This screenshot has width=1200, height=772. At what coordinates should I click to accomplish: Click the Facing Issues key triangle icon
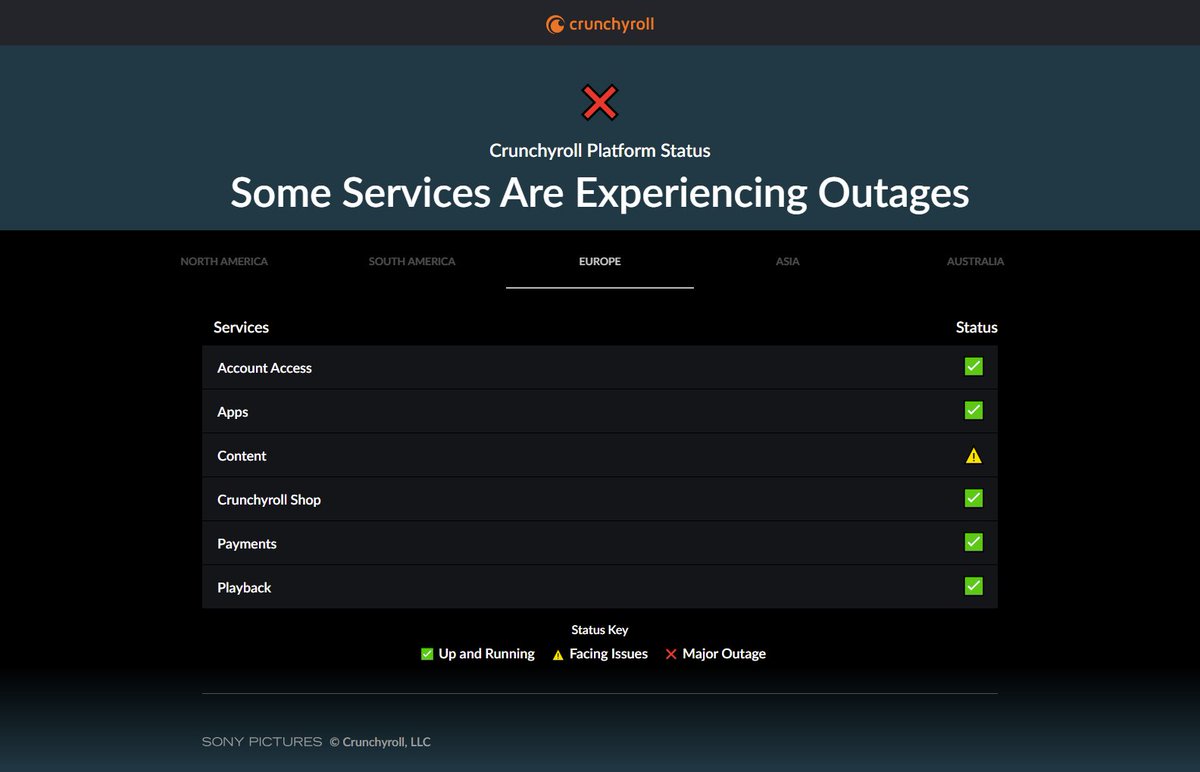[558, 655]
